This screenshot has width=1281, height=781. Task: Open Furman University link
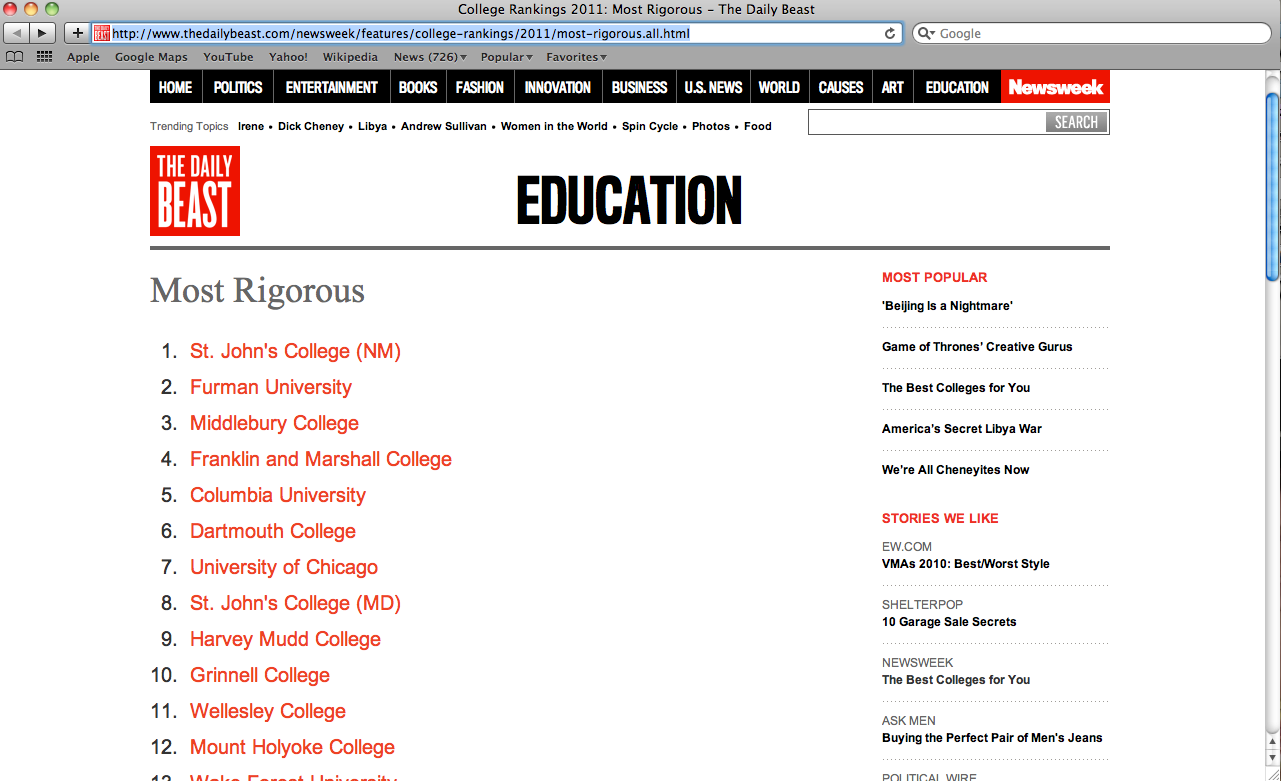coord(271,387)
